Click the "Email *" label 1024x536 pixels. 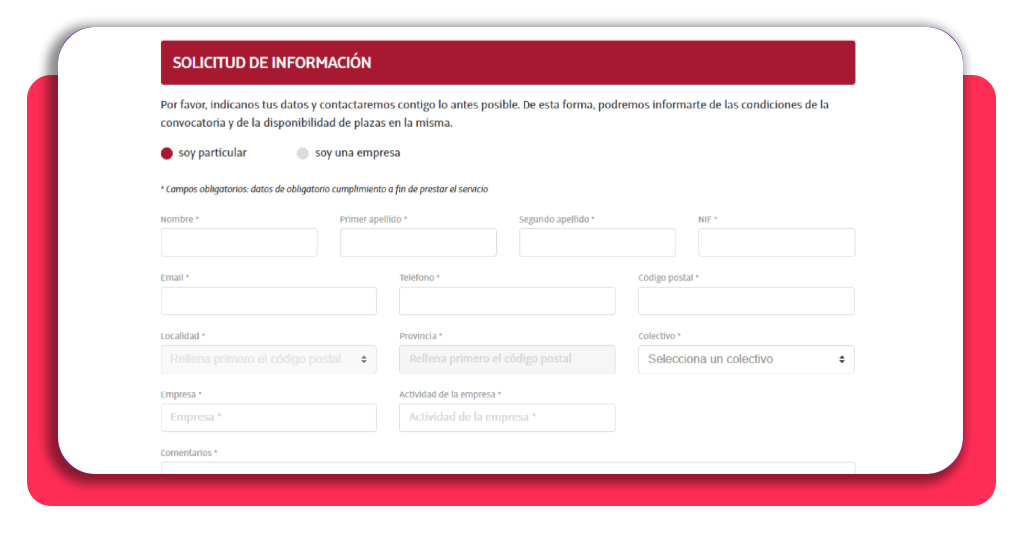[175, 277]
